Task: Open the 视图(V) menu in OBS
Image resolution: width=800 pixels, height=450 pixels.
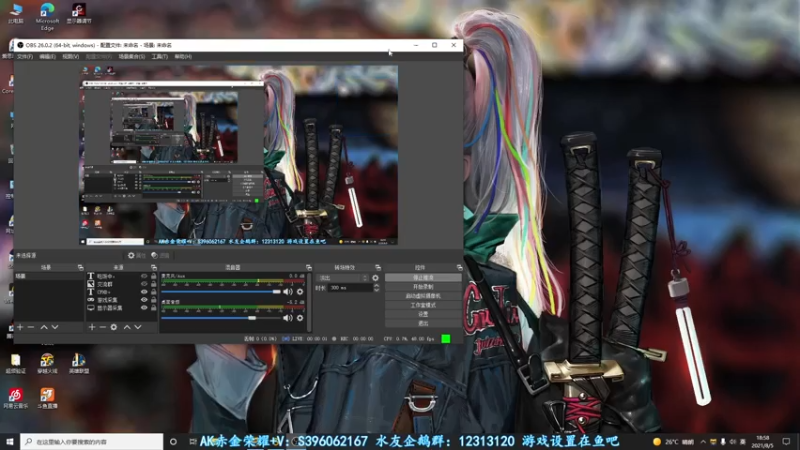Action: (x=70, y=57)
